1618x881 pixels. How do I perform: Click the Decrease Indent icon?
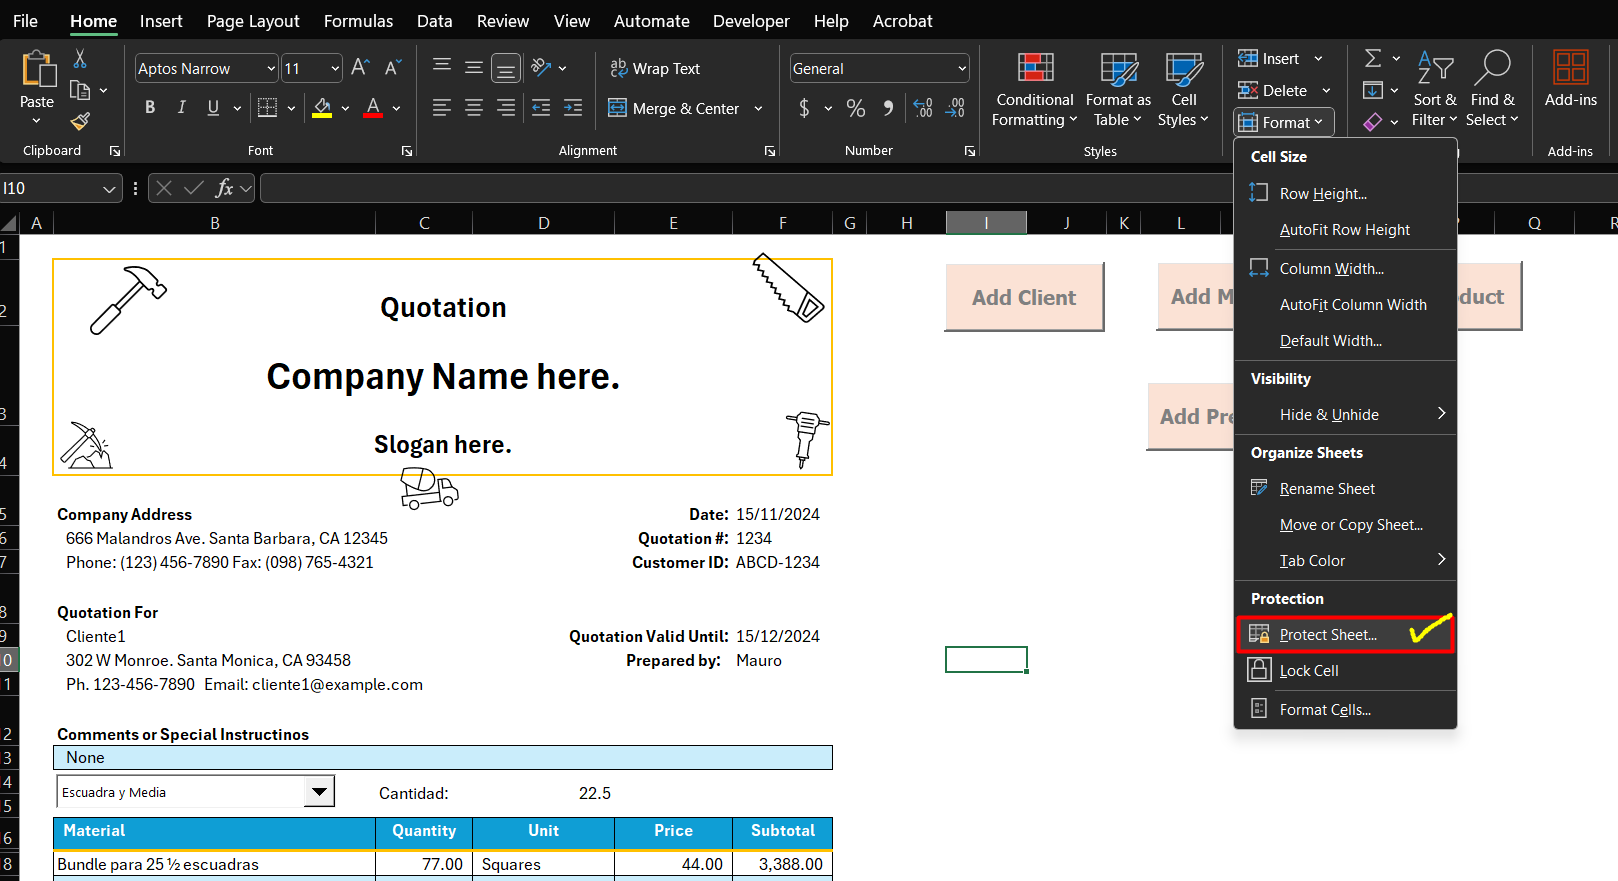[541, 108]
